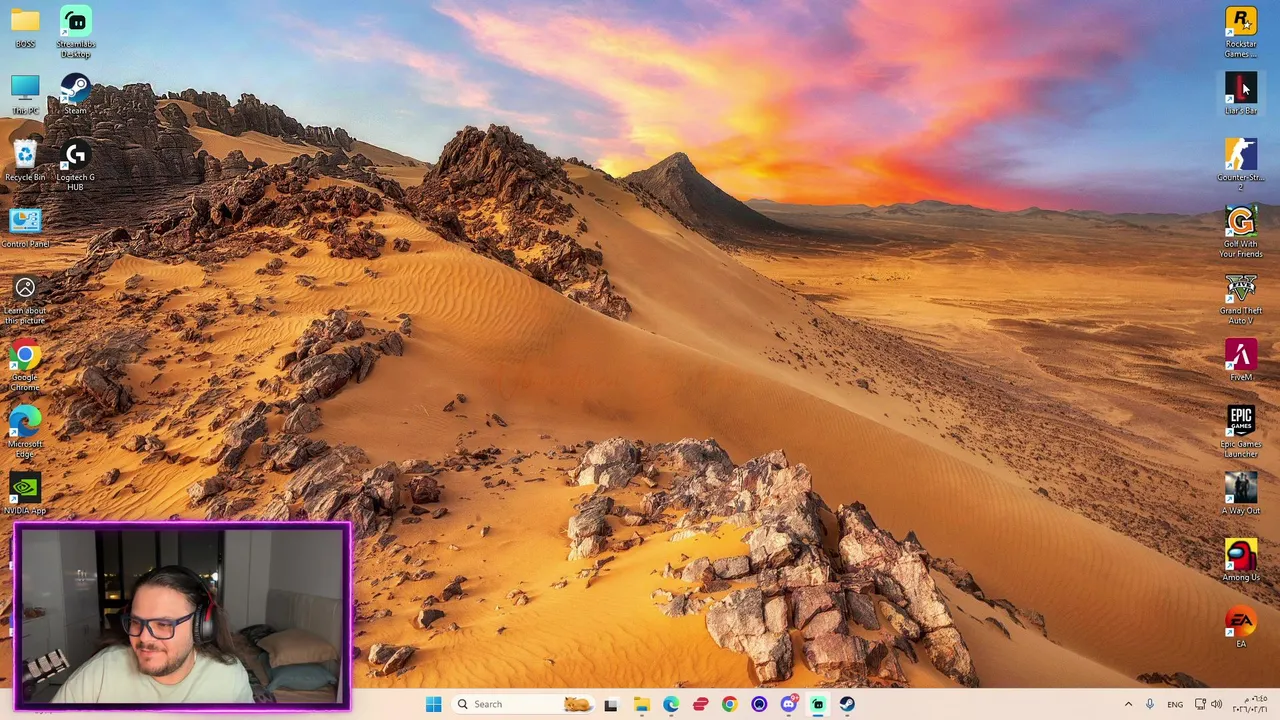1280x720 pixels.
Task: Open the taskbar volume control
Action: click(1217, 704)
